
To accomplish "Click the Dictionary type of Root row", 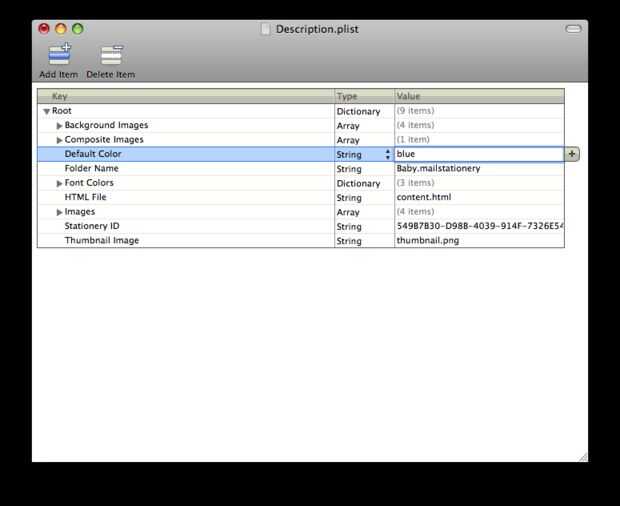I will click(358, 112).
